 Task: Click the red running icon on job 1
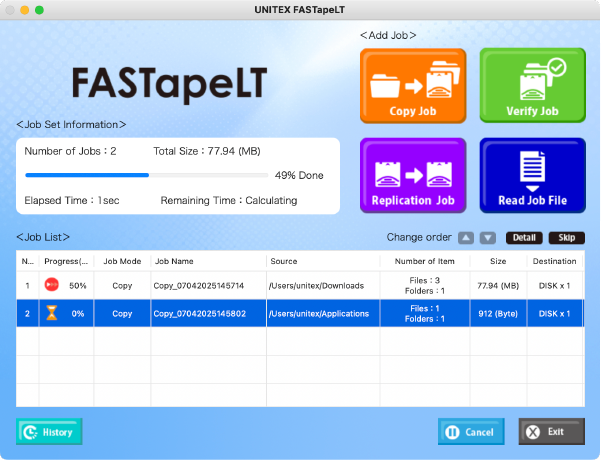(x=52, y=285)
